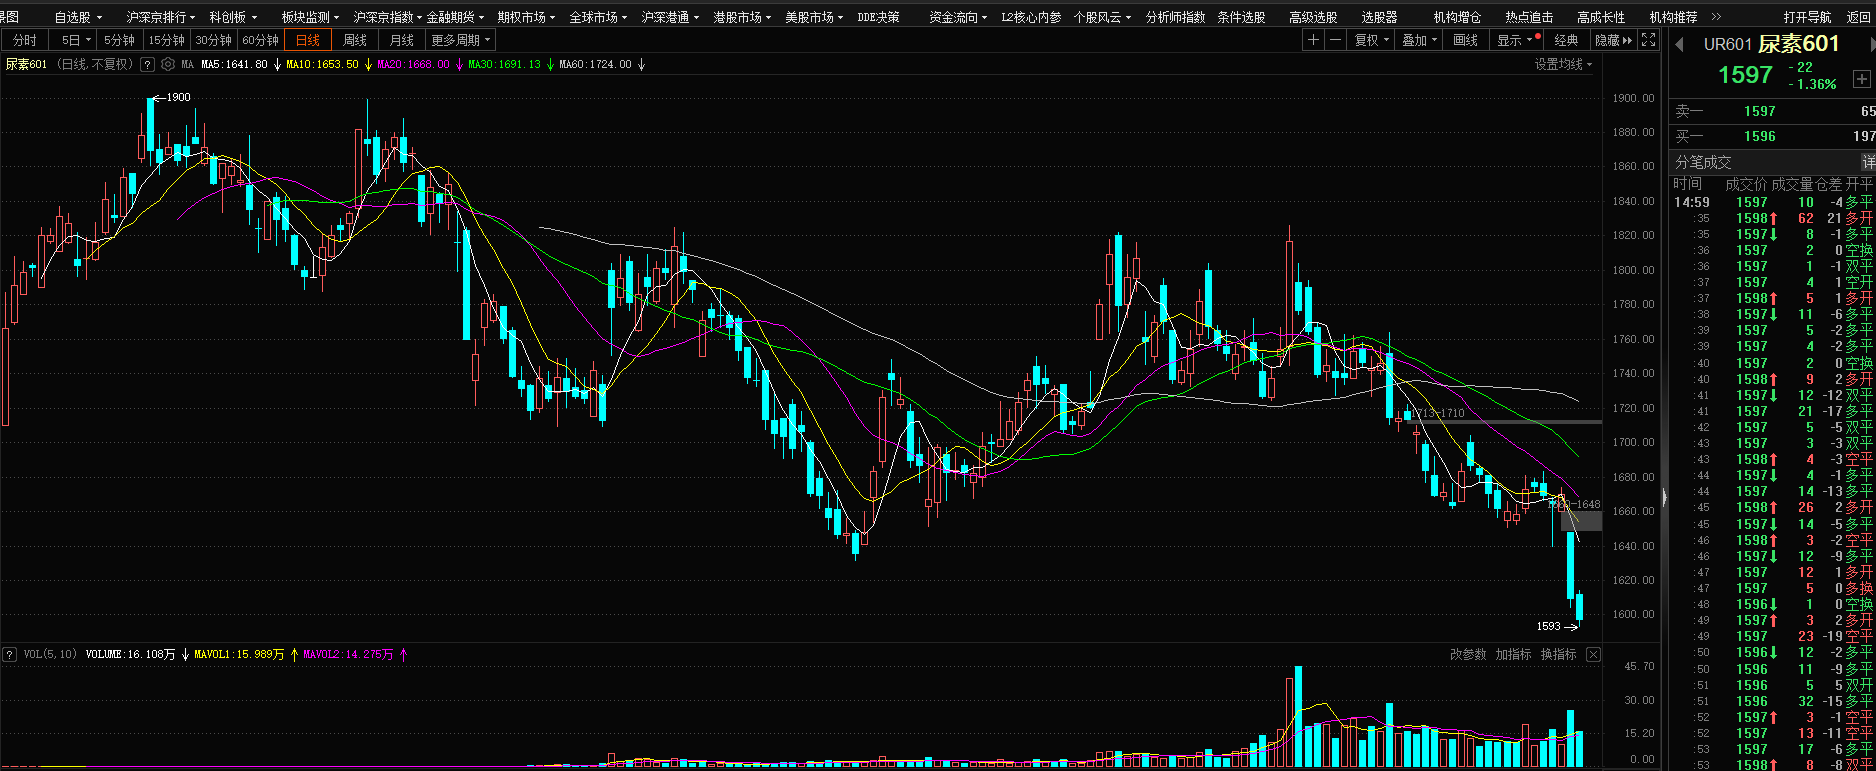Hide side panel with 隐藏 button
The height and width of the screenshot is (771, 1876).
tap(1613, 40)
